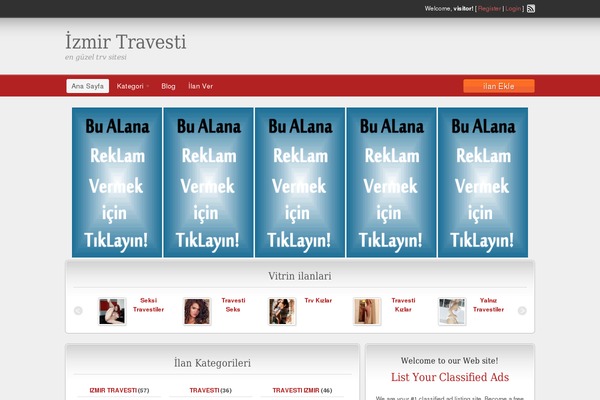The width and height of the screenshot is (600, 400).
Task: Go to previous Vitrin carousel items
Action: pyautogui.click(x=78, y=310)
